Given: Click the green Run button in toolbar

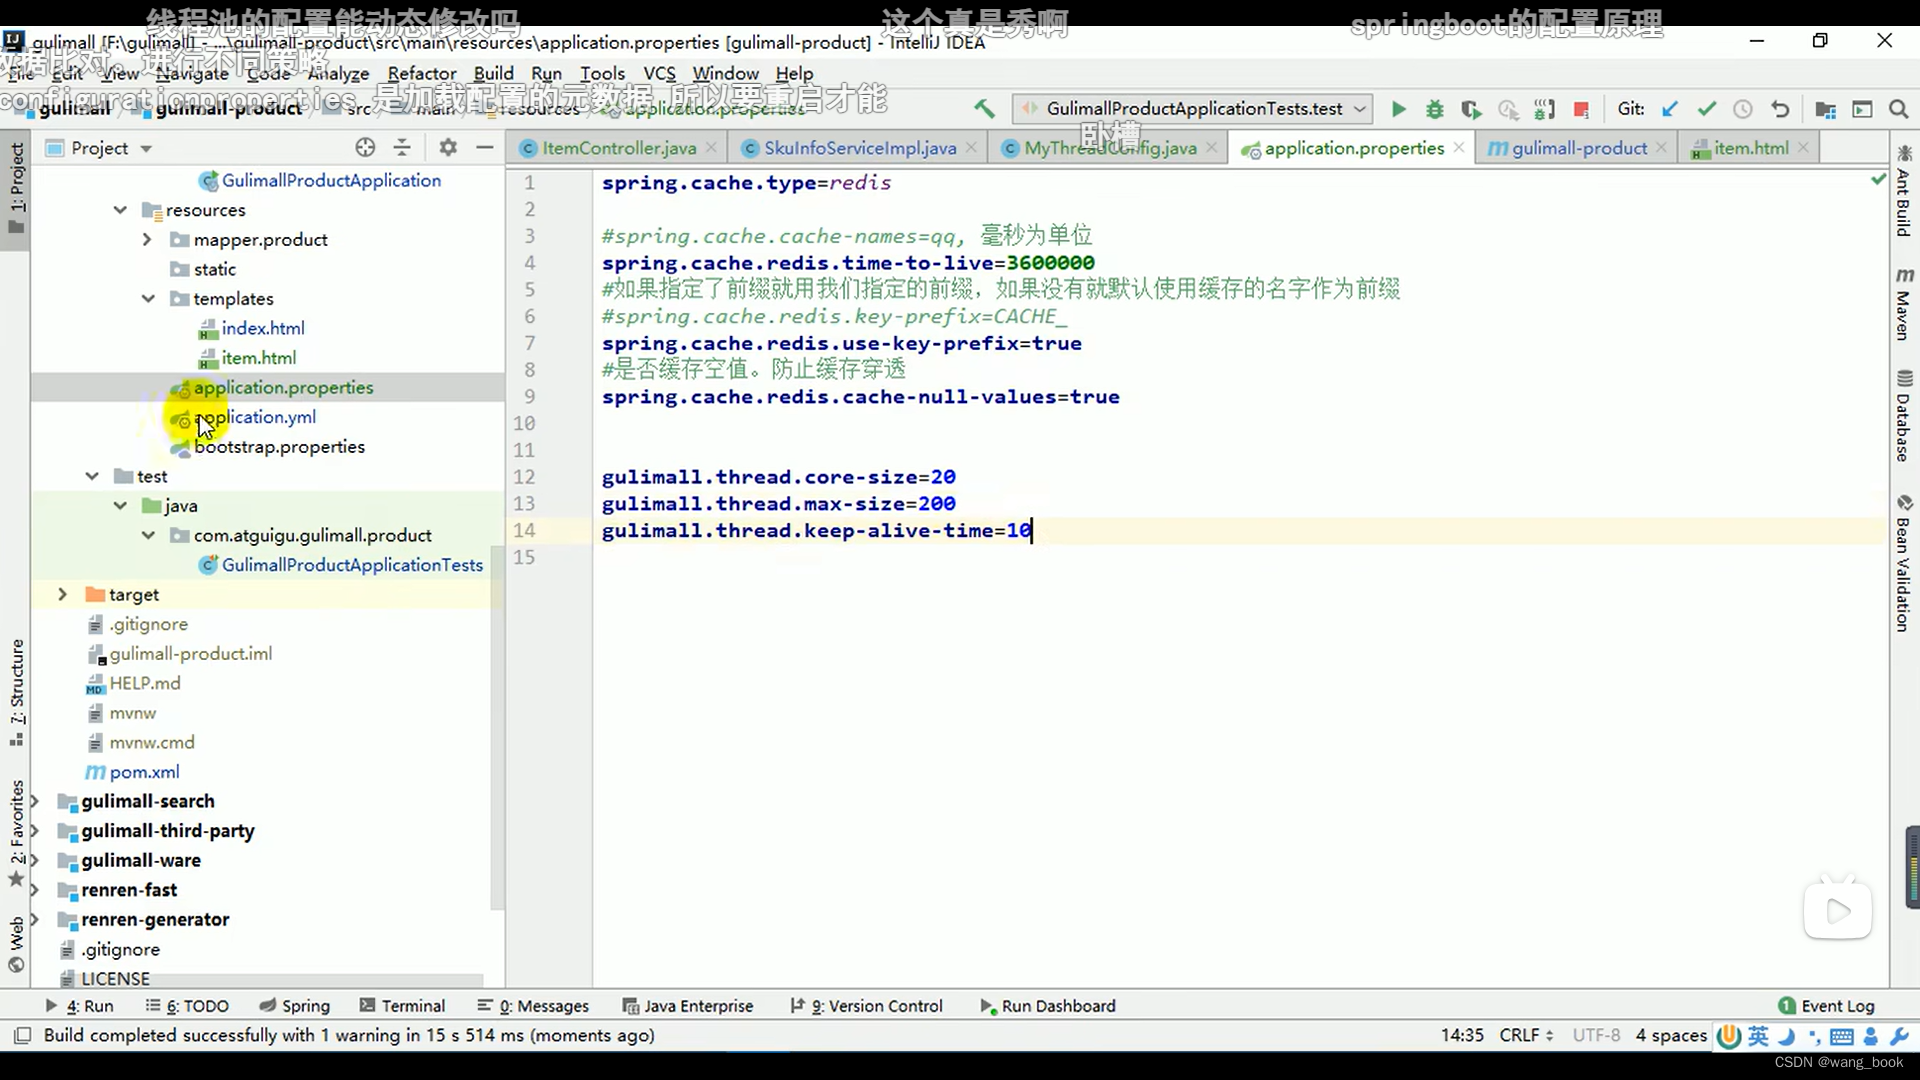Looking at the screenshot, I should [x=1398, y=109].
